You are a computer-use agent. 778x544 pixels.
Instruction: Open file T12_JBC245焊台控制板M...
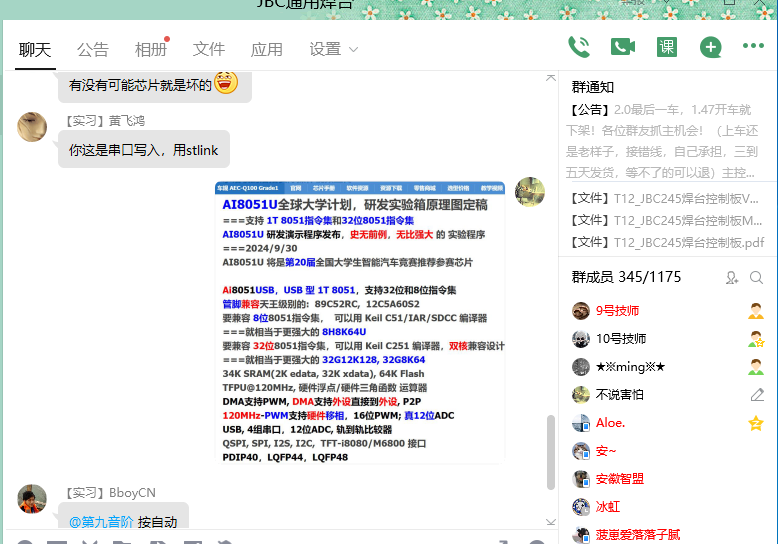pyautogui.click(x=665, y=221)
